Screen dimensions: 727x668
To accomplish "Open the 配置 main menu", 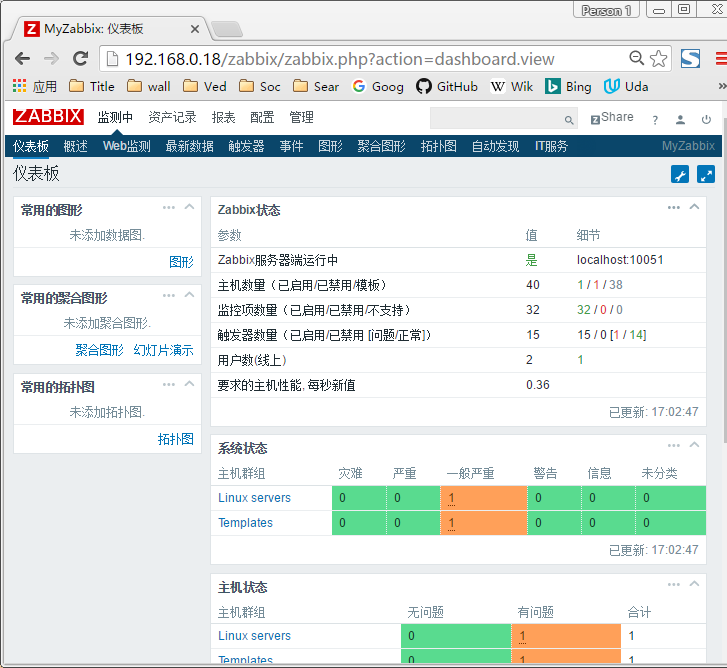I will (x=262, y=117).
